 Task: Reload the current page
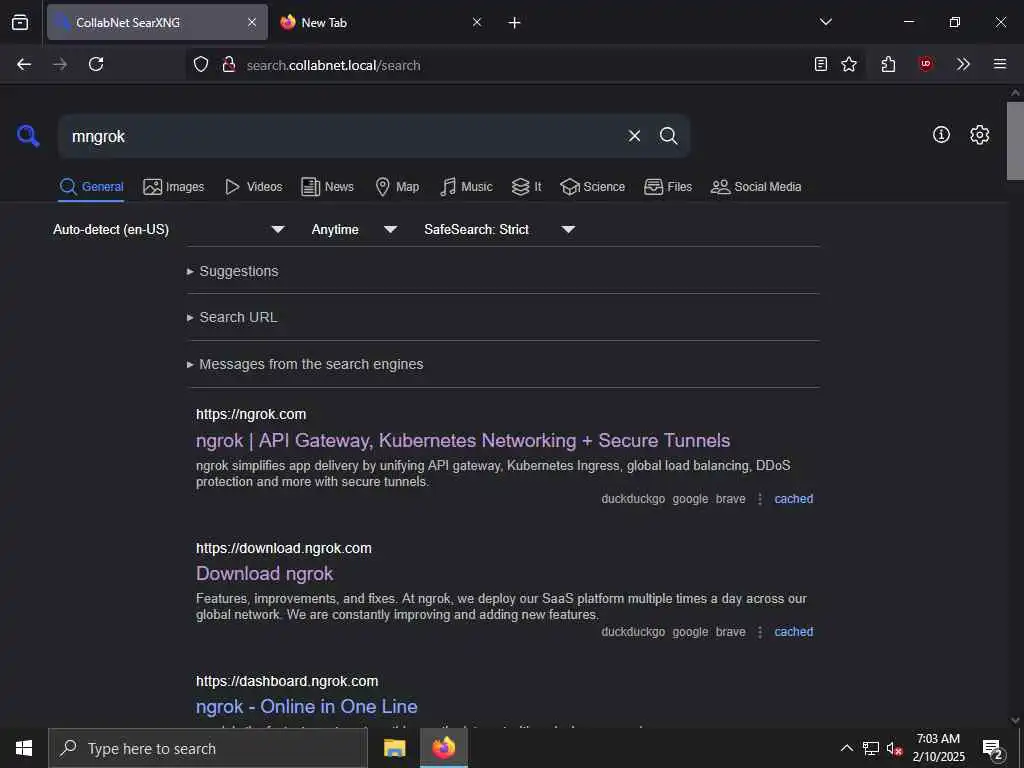pos(96,64)
